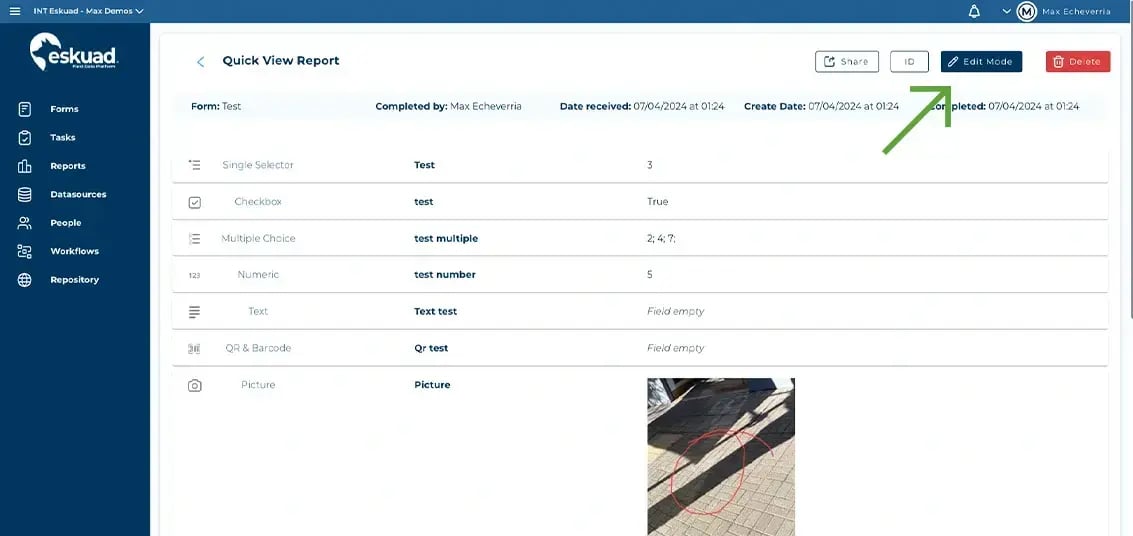
Task: Open Workflows in the sidebar
Action: pyautogui.click(x=74, y=251)
